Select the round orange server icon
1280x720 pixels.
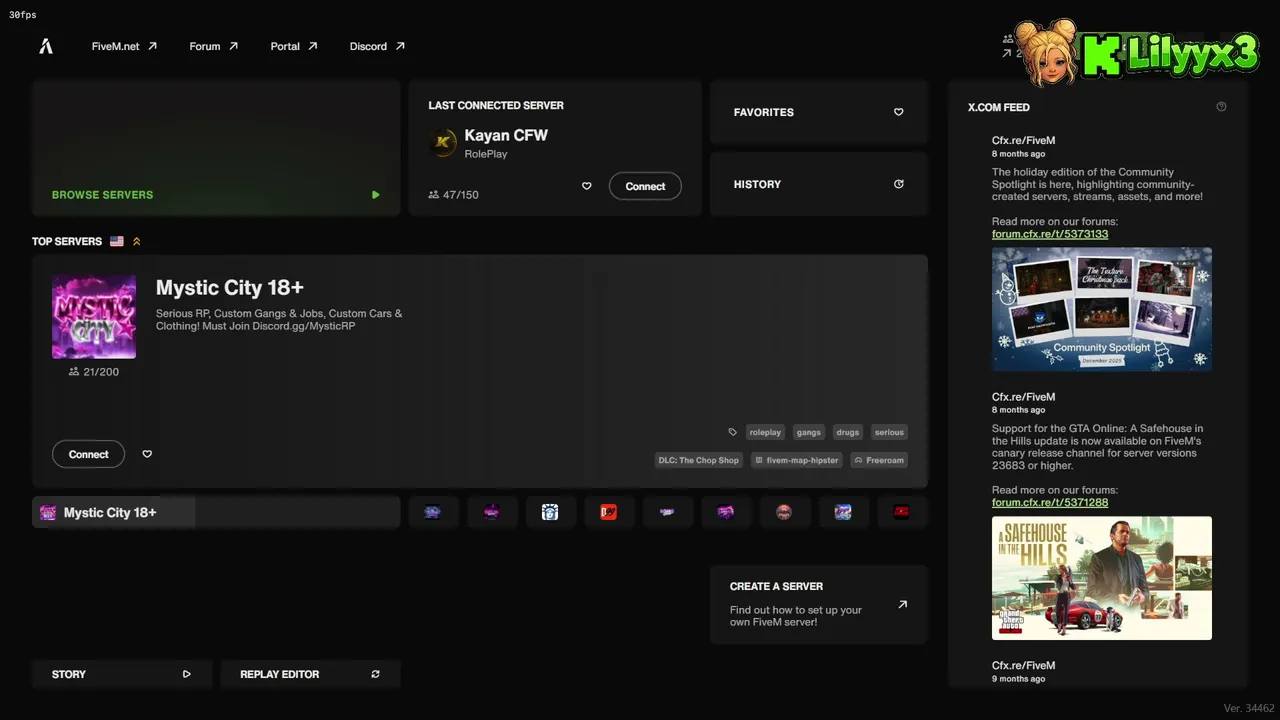(784, 512)
